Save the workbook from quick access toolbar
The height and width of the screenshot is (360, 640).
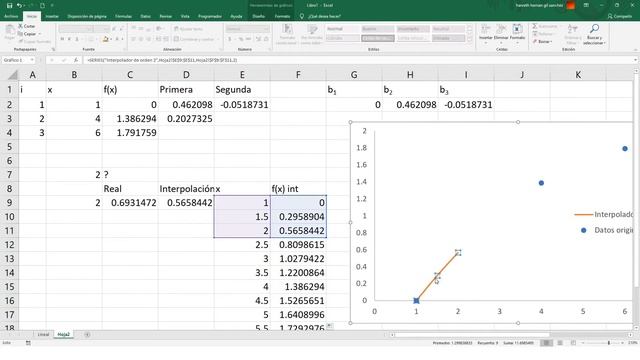tap(9, 6)
